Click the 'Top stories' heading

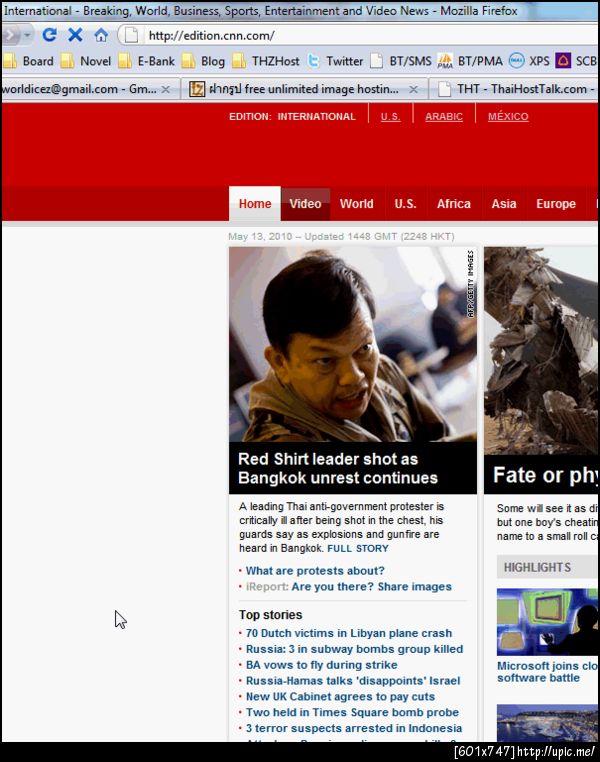point(271,615)
